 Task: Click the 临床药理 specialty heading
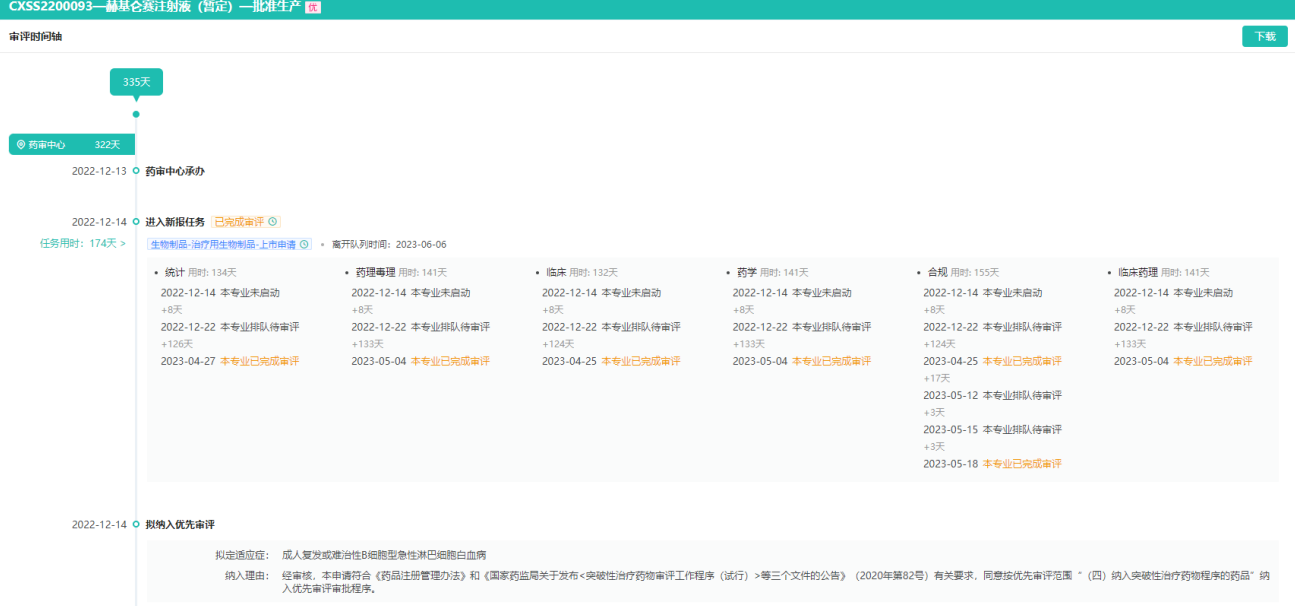click(x=1137, y=272)
